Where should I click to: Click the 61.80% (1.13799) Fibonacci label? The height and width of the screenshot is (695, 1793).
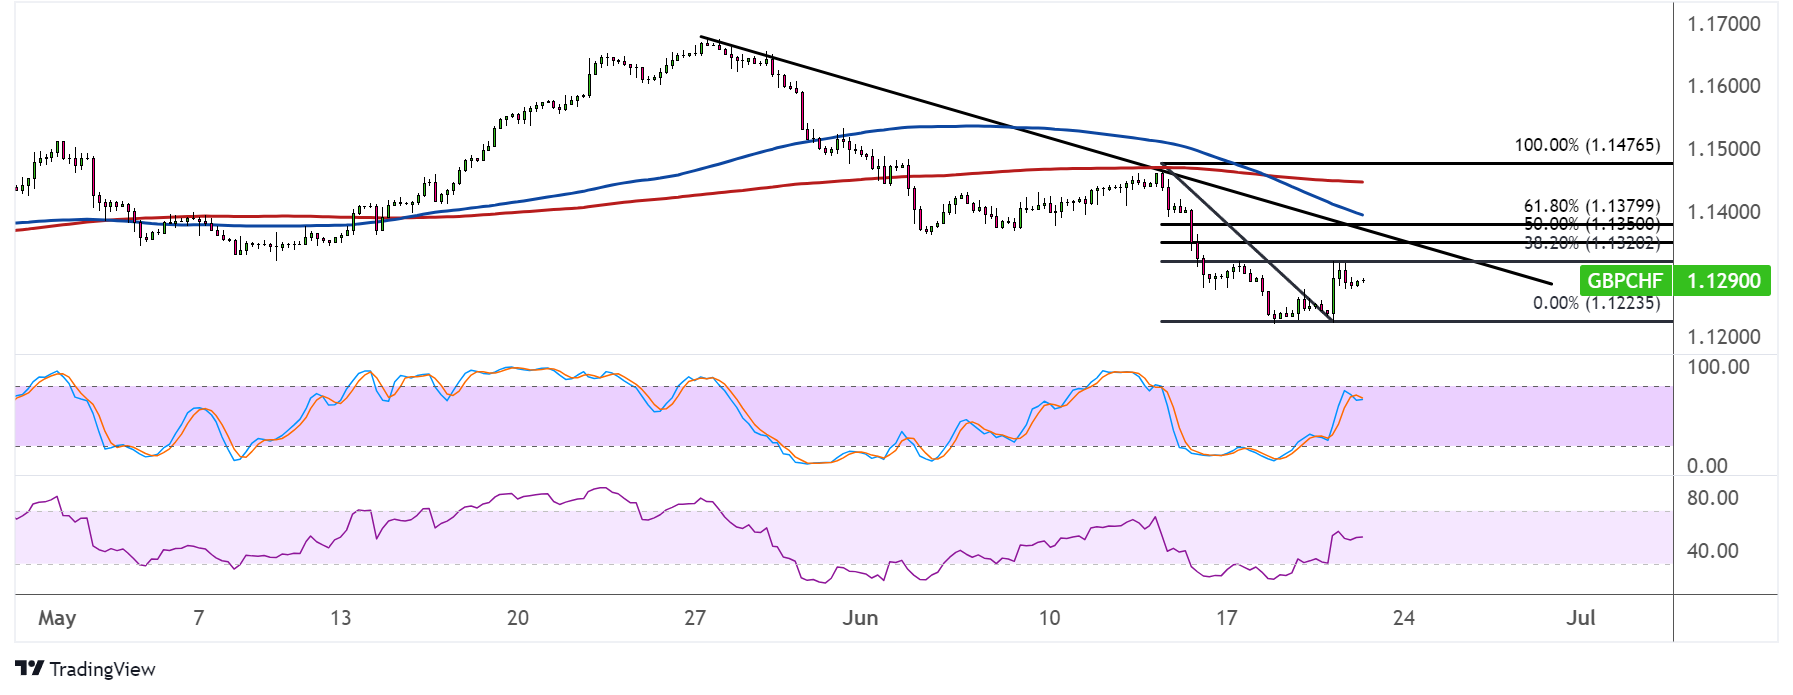(1591, 207)
